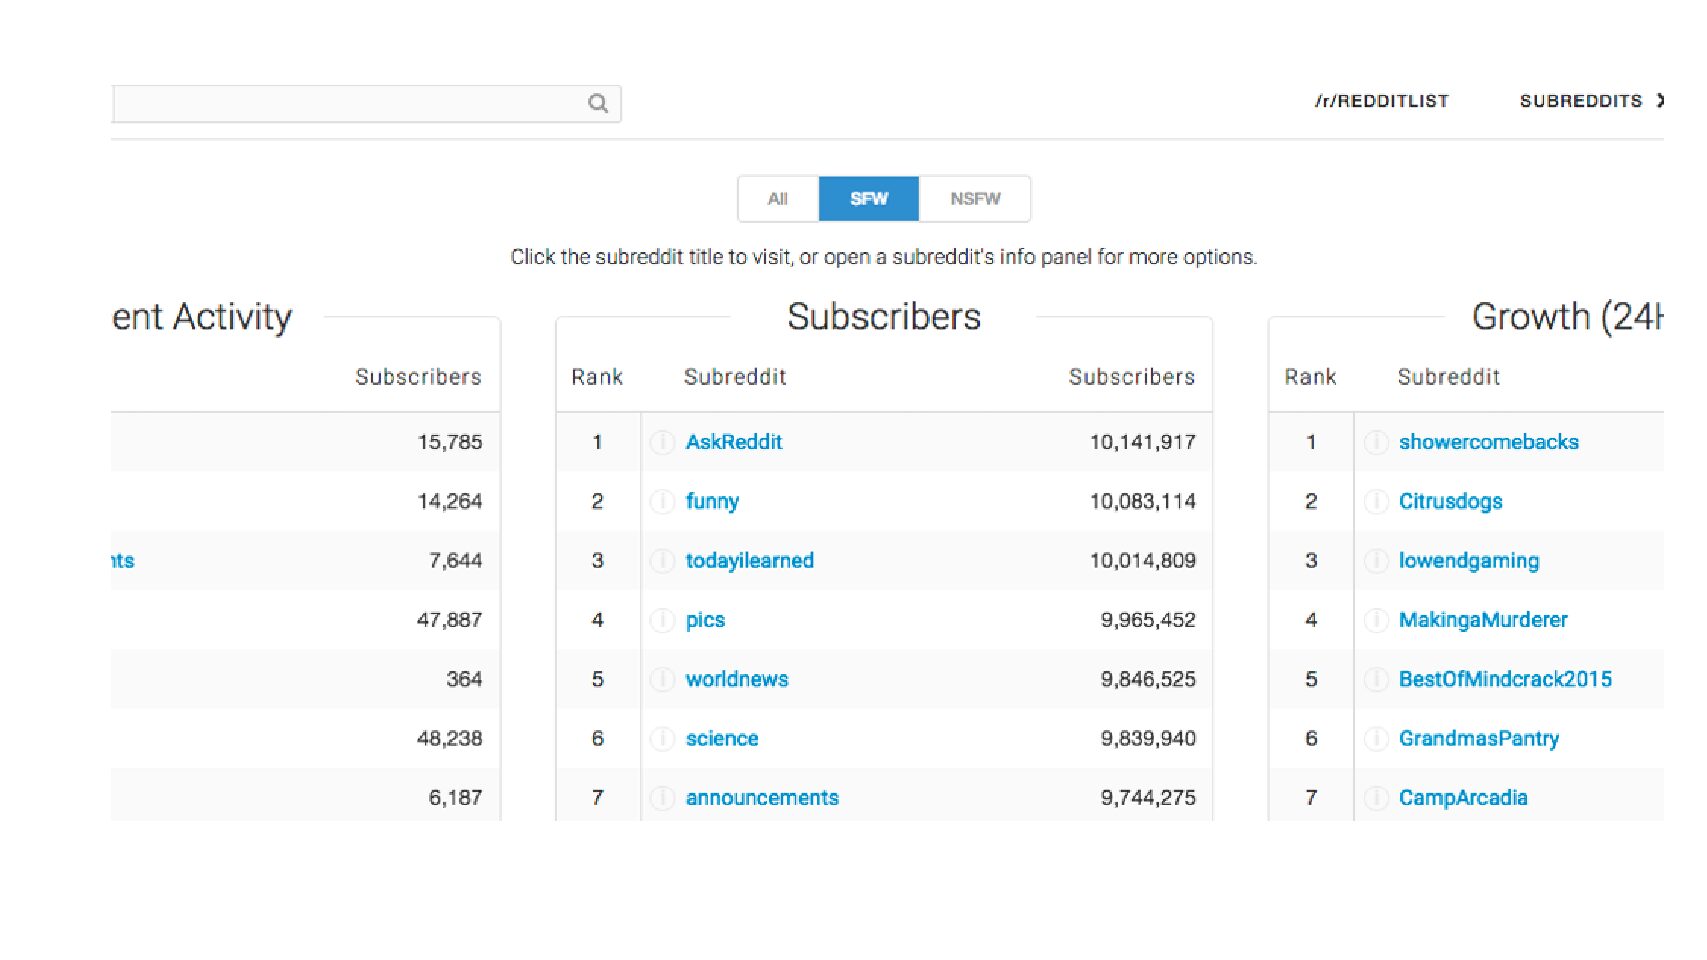
Task: Visit the funny subreddit
Action: point(712,501)
